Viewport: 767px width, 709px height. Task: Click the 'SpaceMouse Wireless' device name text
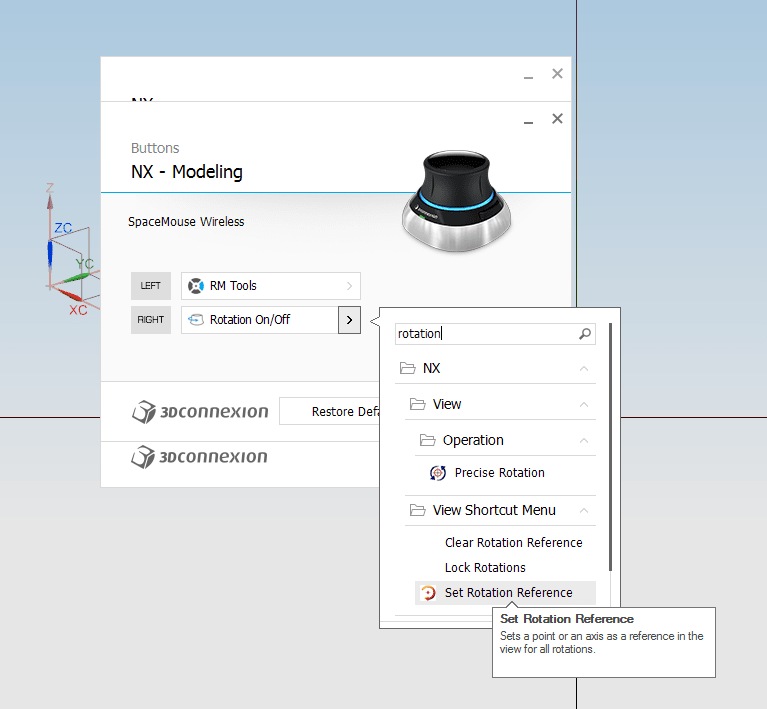(x=186, y=222)
